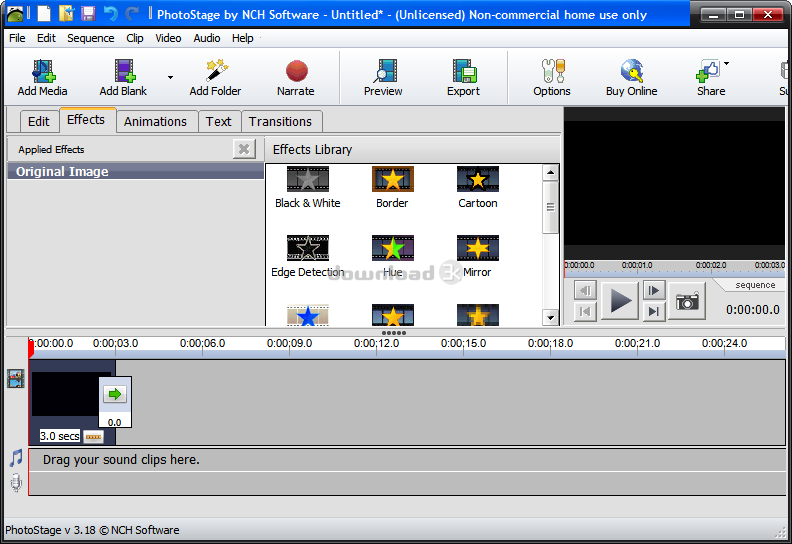Click the Share toolbar button

pyautogui.click(x=710, y=77)
